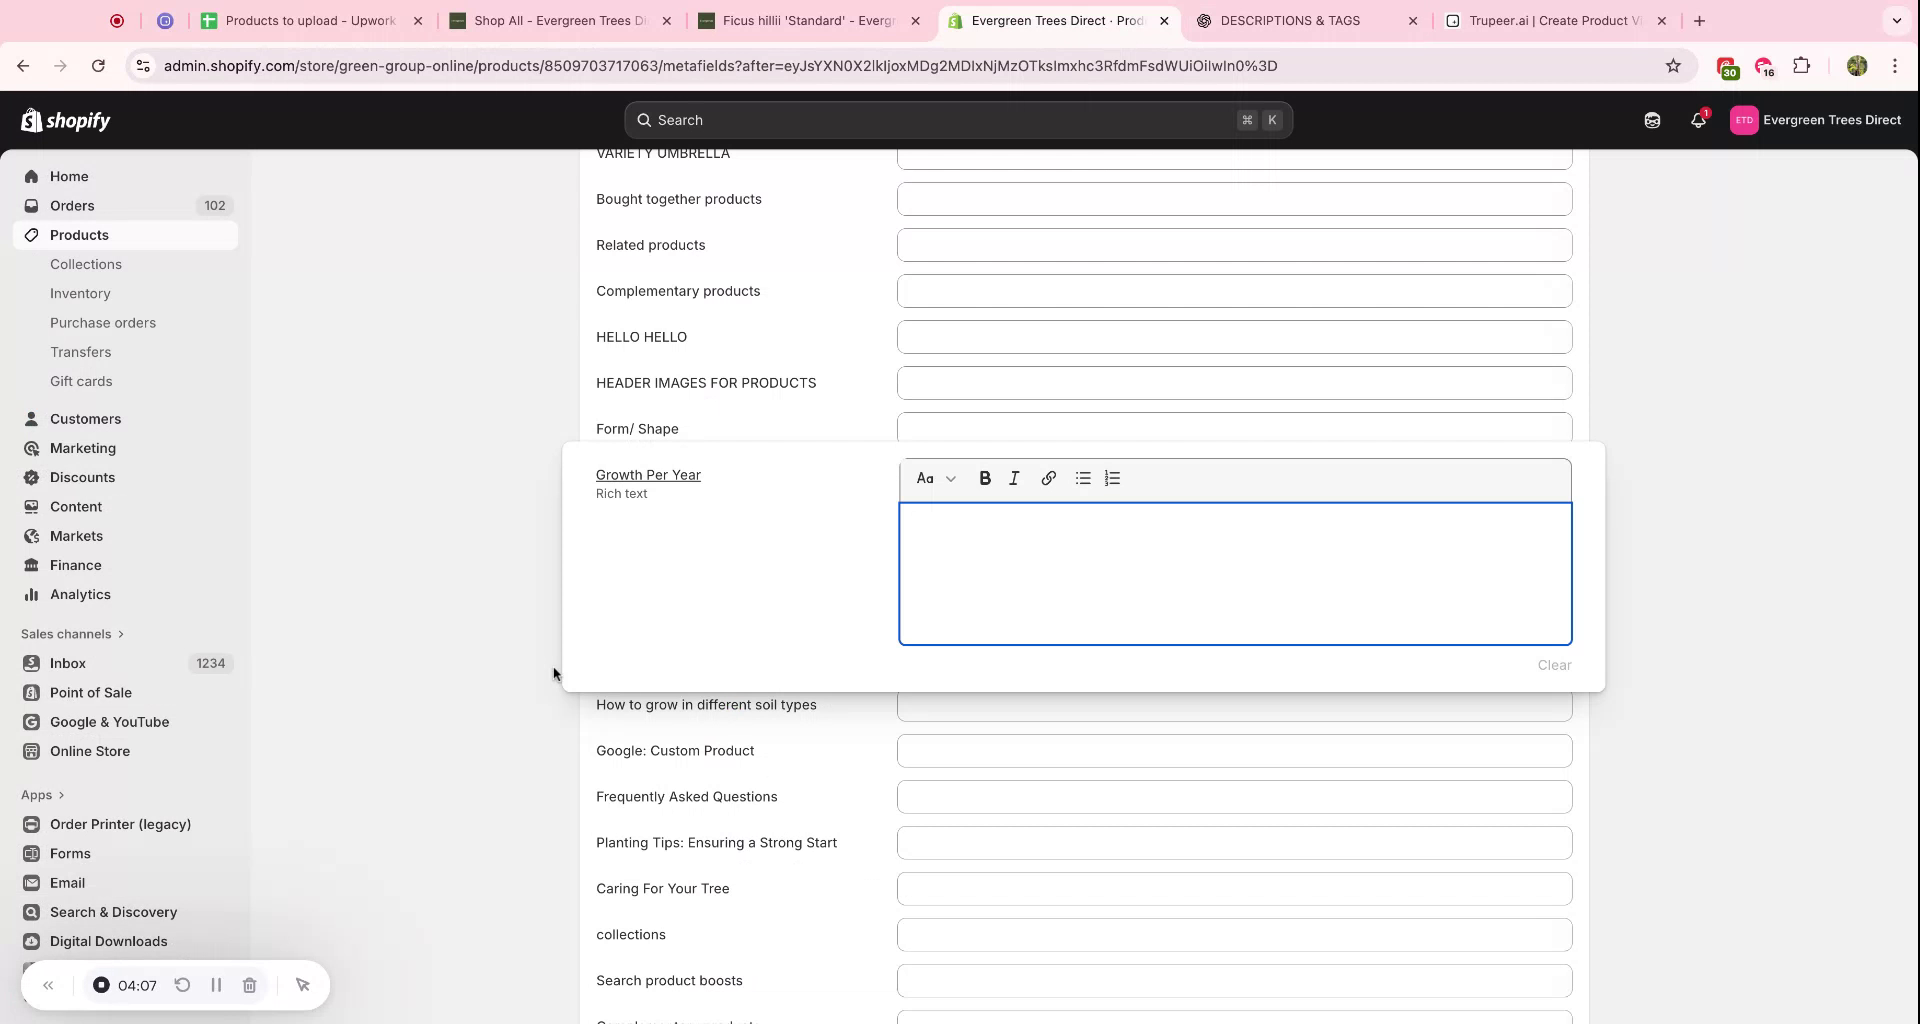Image resolution: width=1920 pixels, height=1024 pixels.
Task: Click inside the Growth Per Year text area
Action: tap(1234, 573)
